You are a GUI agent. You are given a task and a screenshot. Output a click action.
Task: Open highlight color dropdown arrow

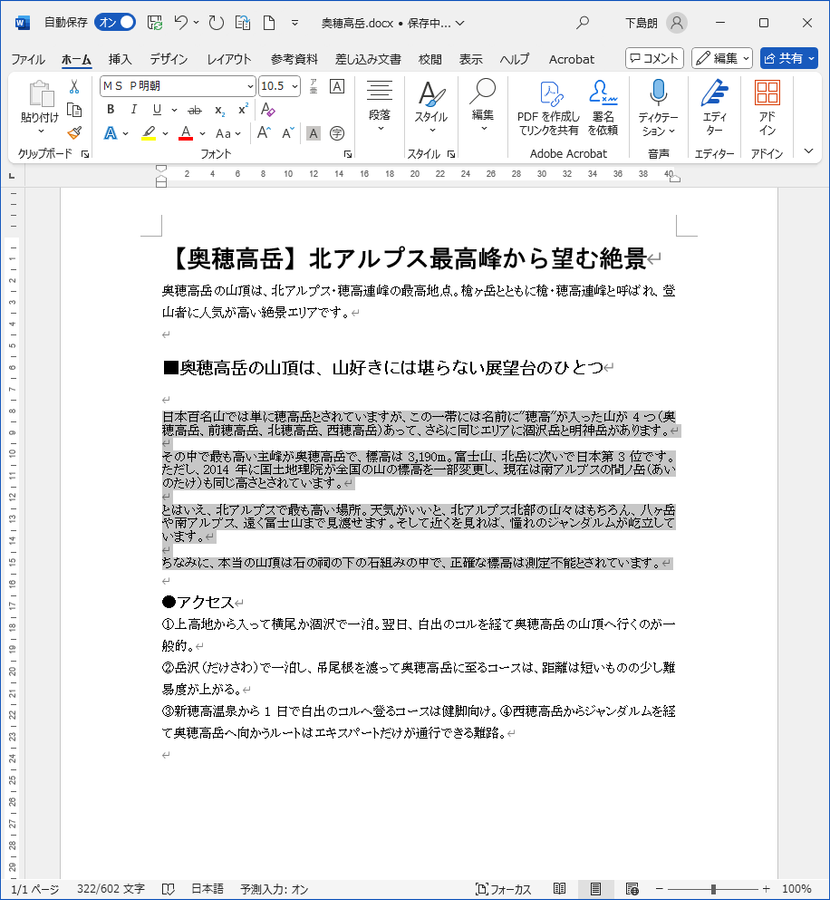pyautogui.click(x=165, y=134)
